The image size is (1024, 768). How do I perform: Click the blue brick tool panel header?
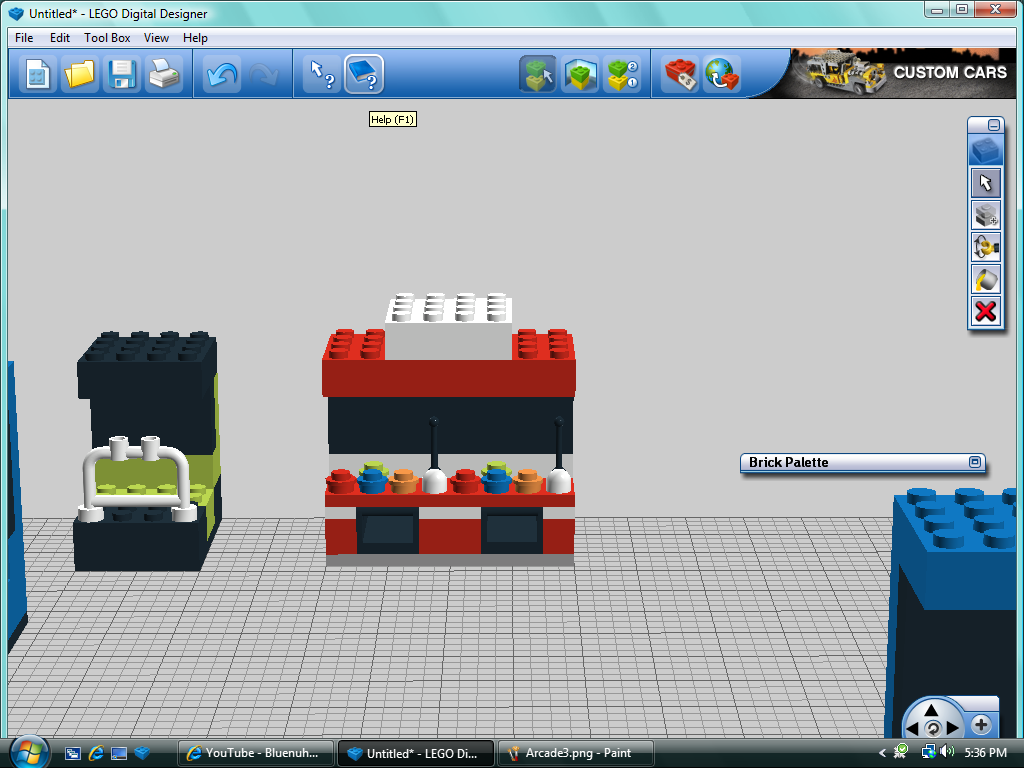[x=985, y=150]
